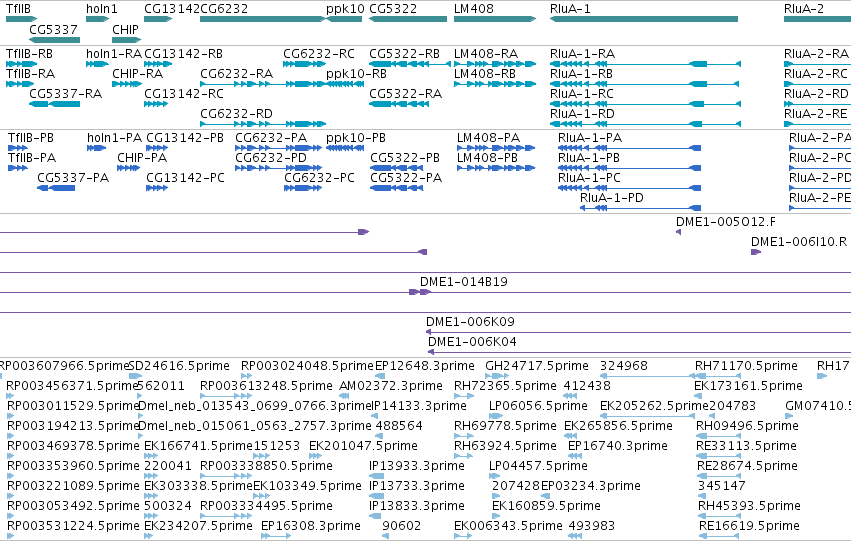Click protein CG6232-PA
The image size is (851, 541).
[278, 148]
